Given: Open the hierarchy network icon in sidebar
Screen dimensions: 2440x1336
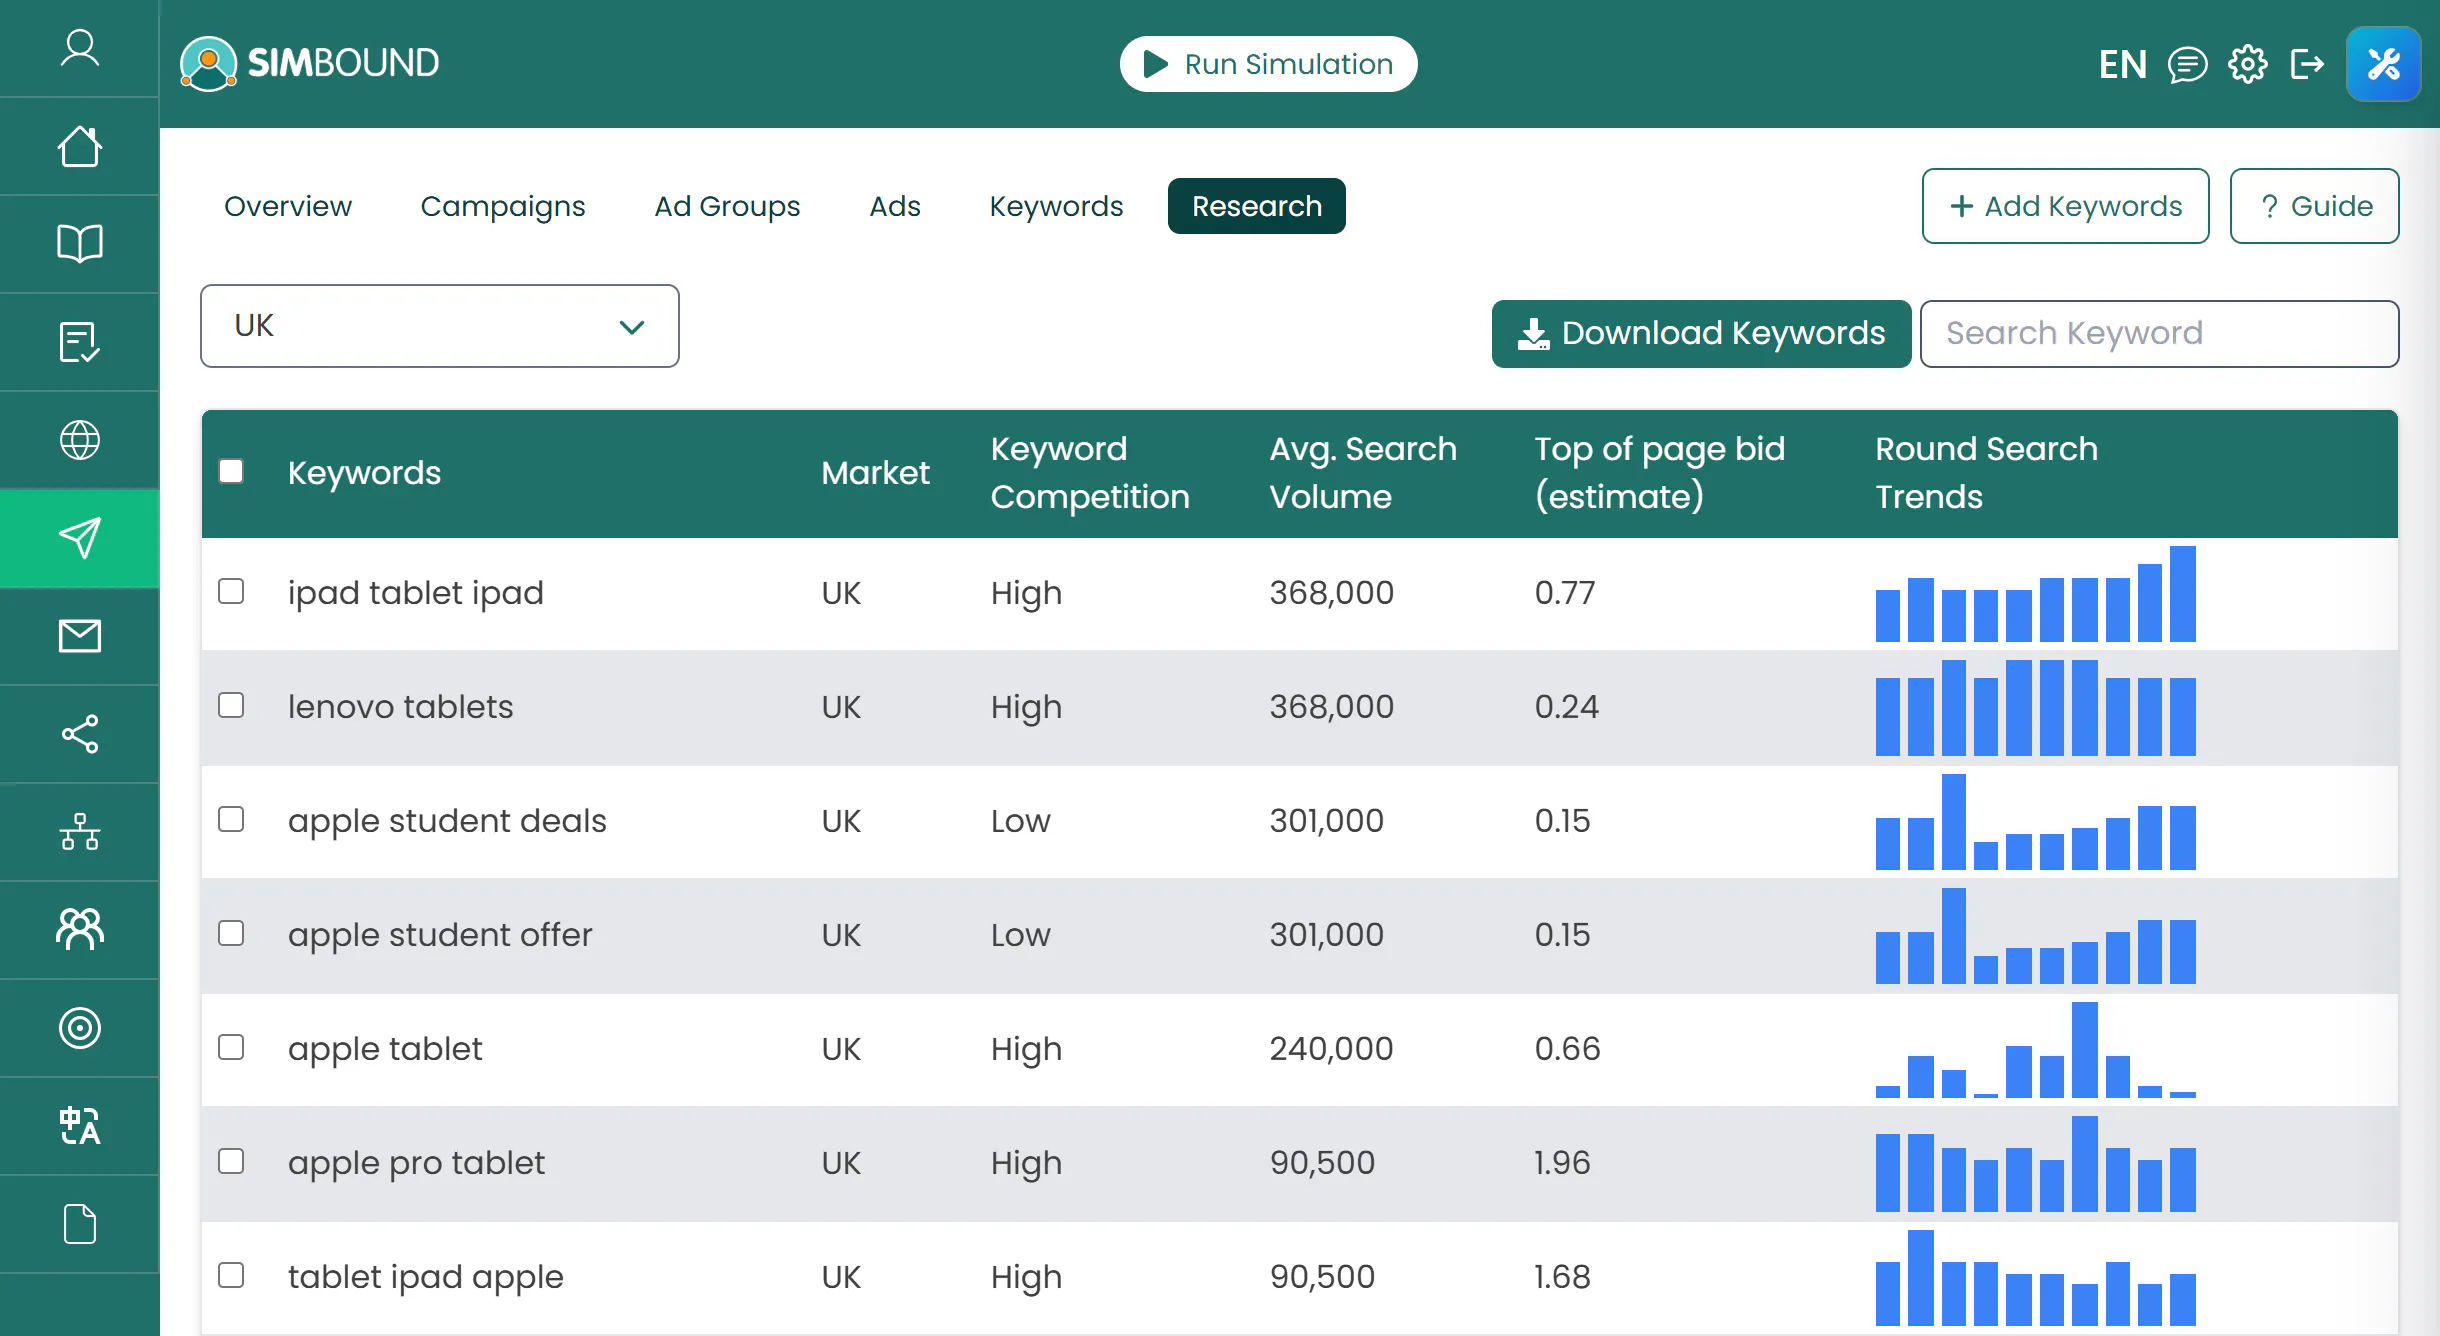Looking at the screenshot, I should (x=80, y=832).
